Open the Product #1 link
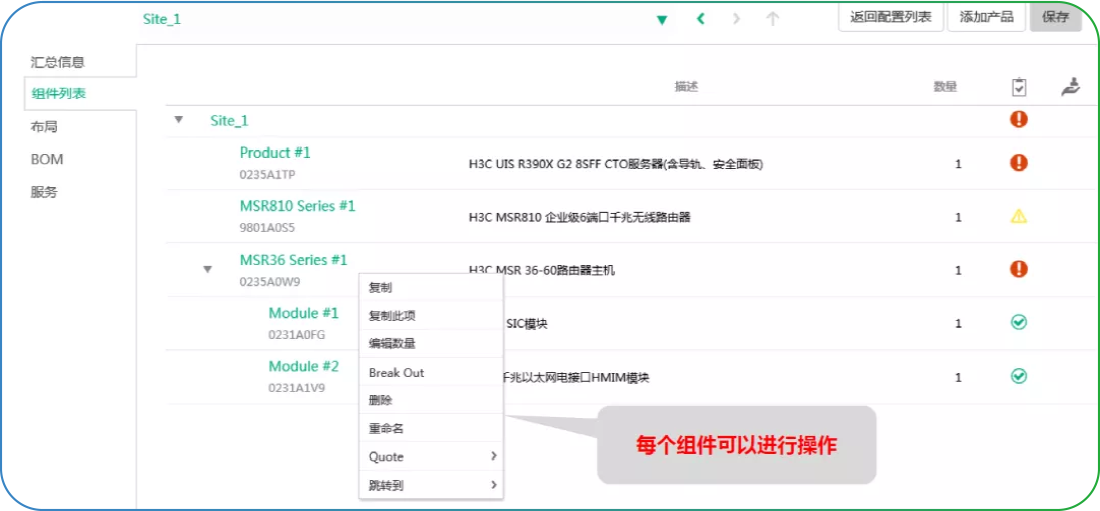 [x=275, y=152]
